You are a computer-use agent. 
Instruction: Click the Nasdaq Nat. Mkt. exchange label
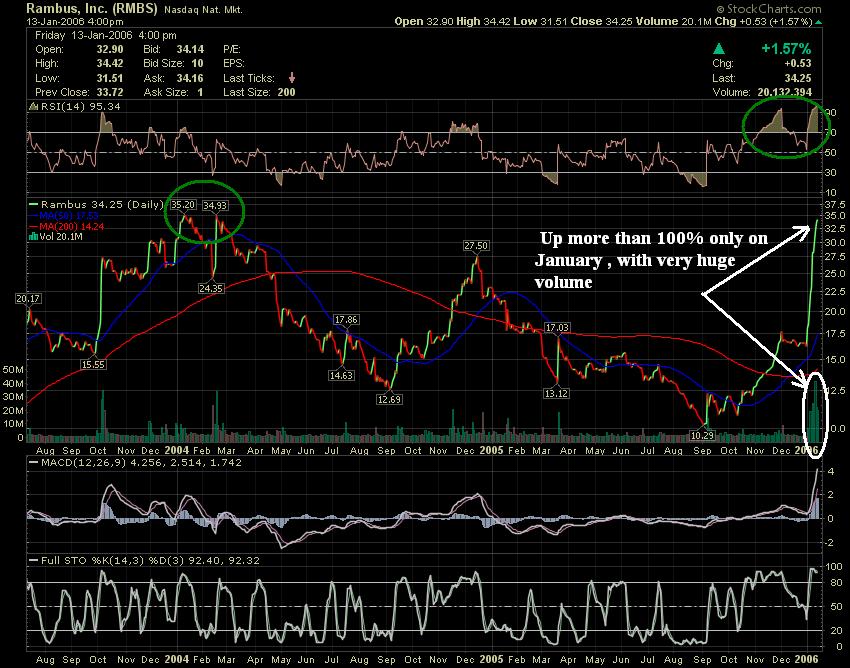pyautogui.click(x=203, y=10)
